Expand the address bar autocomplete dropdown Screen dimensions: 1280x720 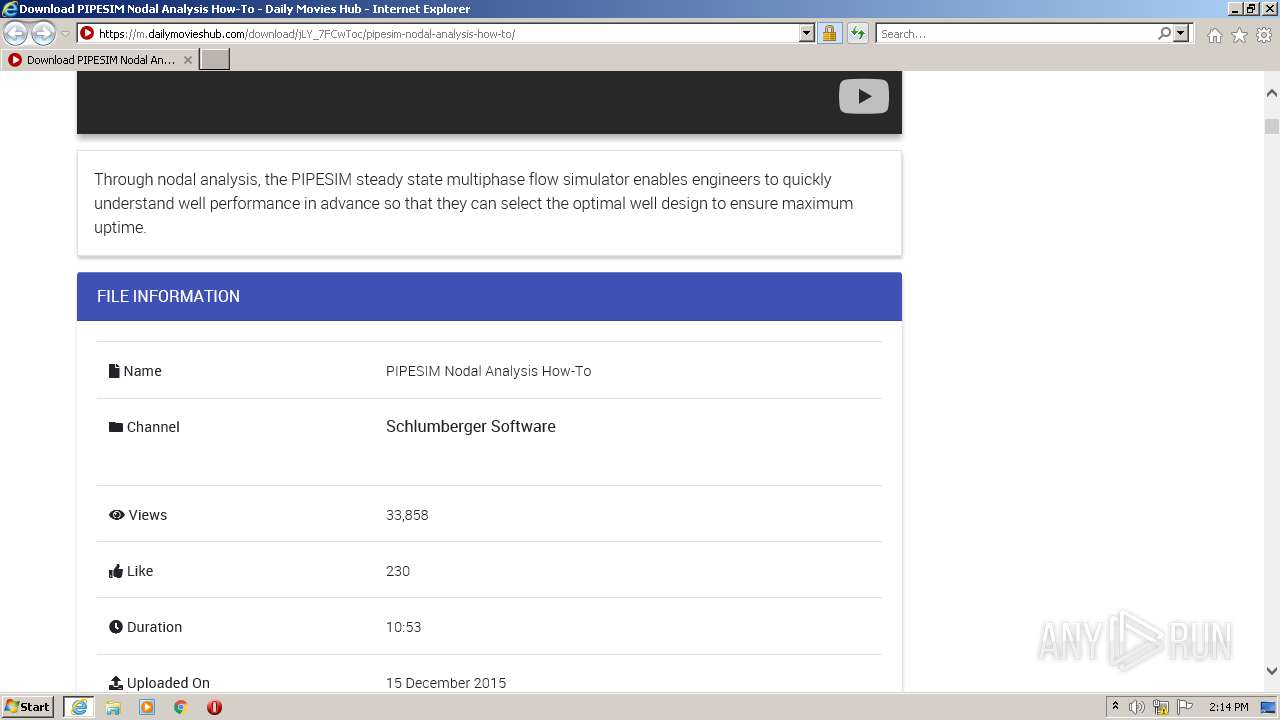(806, 33)
